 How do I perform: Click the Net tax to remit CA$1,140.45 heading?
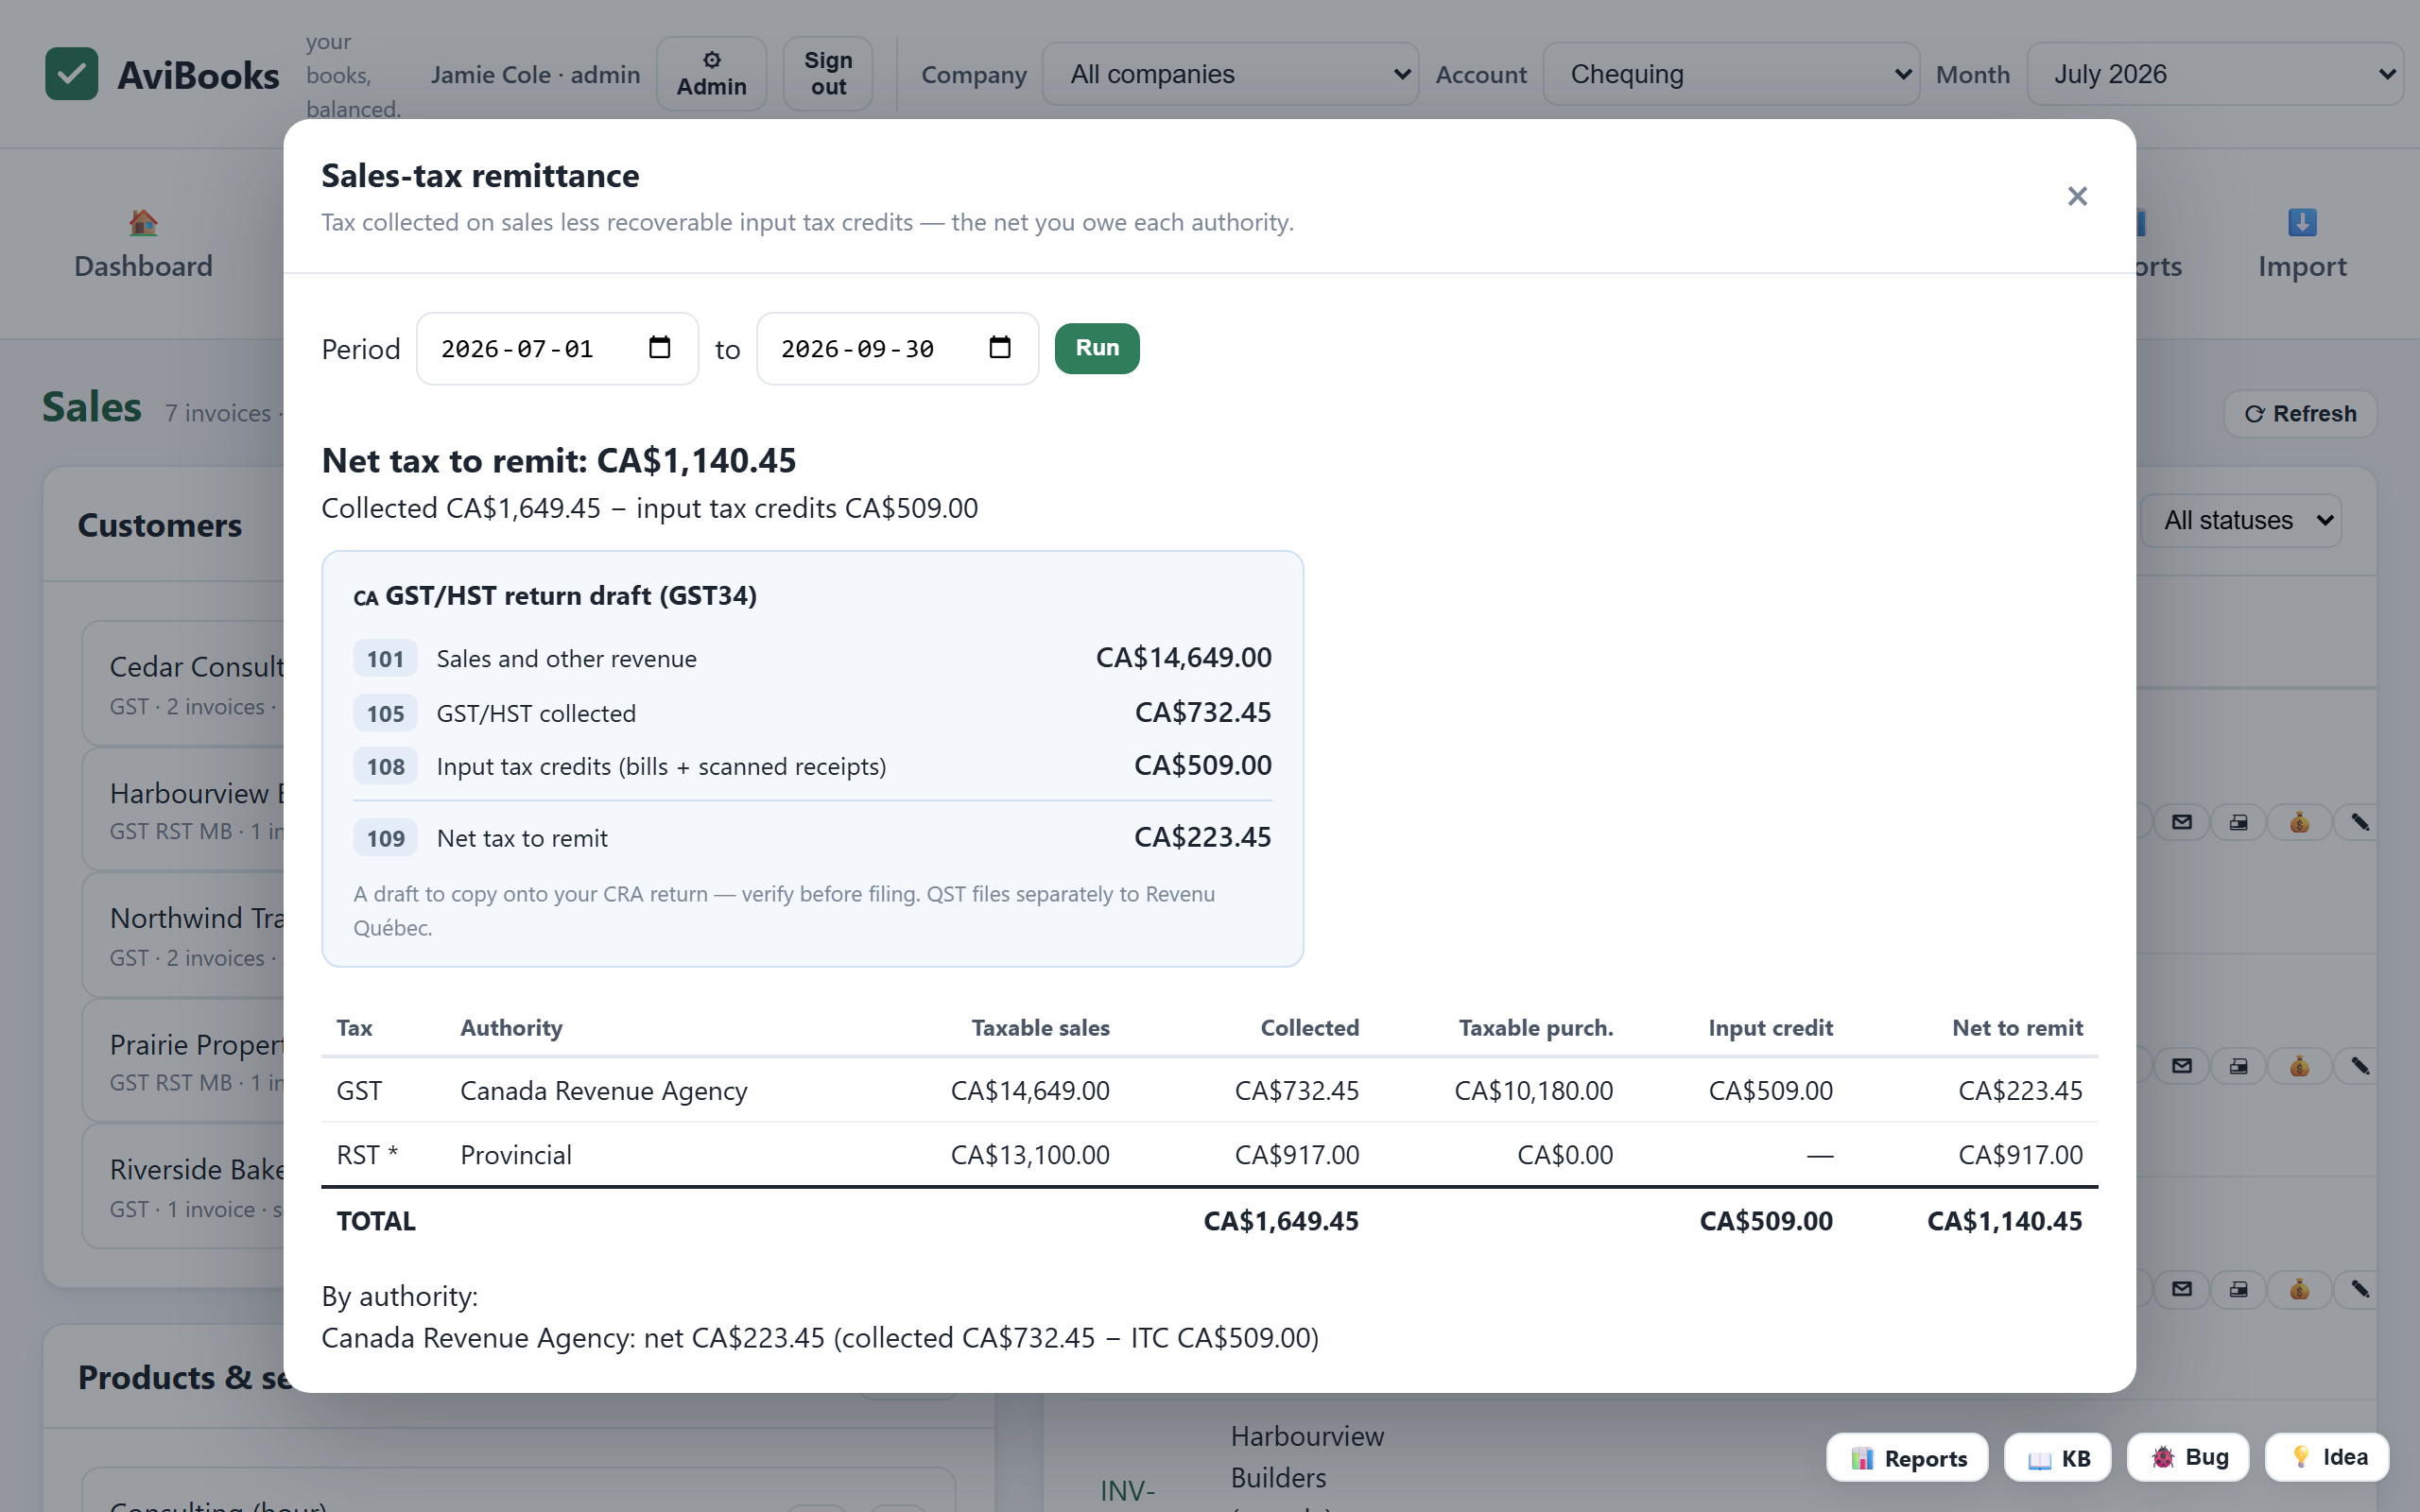(558, 460)
